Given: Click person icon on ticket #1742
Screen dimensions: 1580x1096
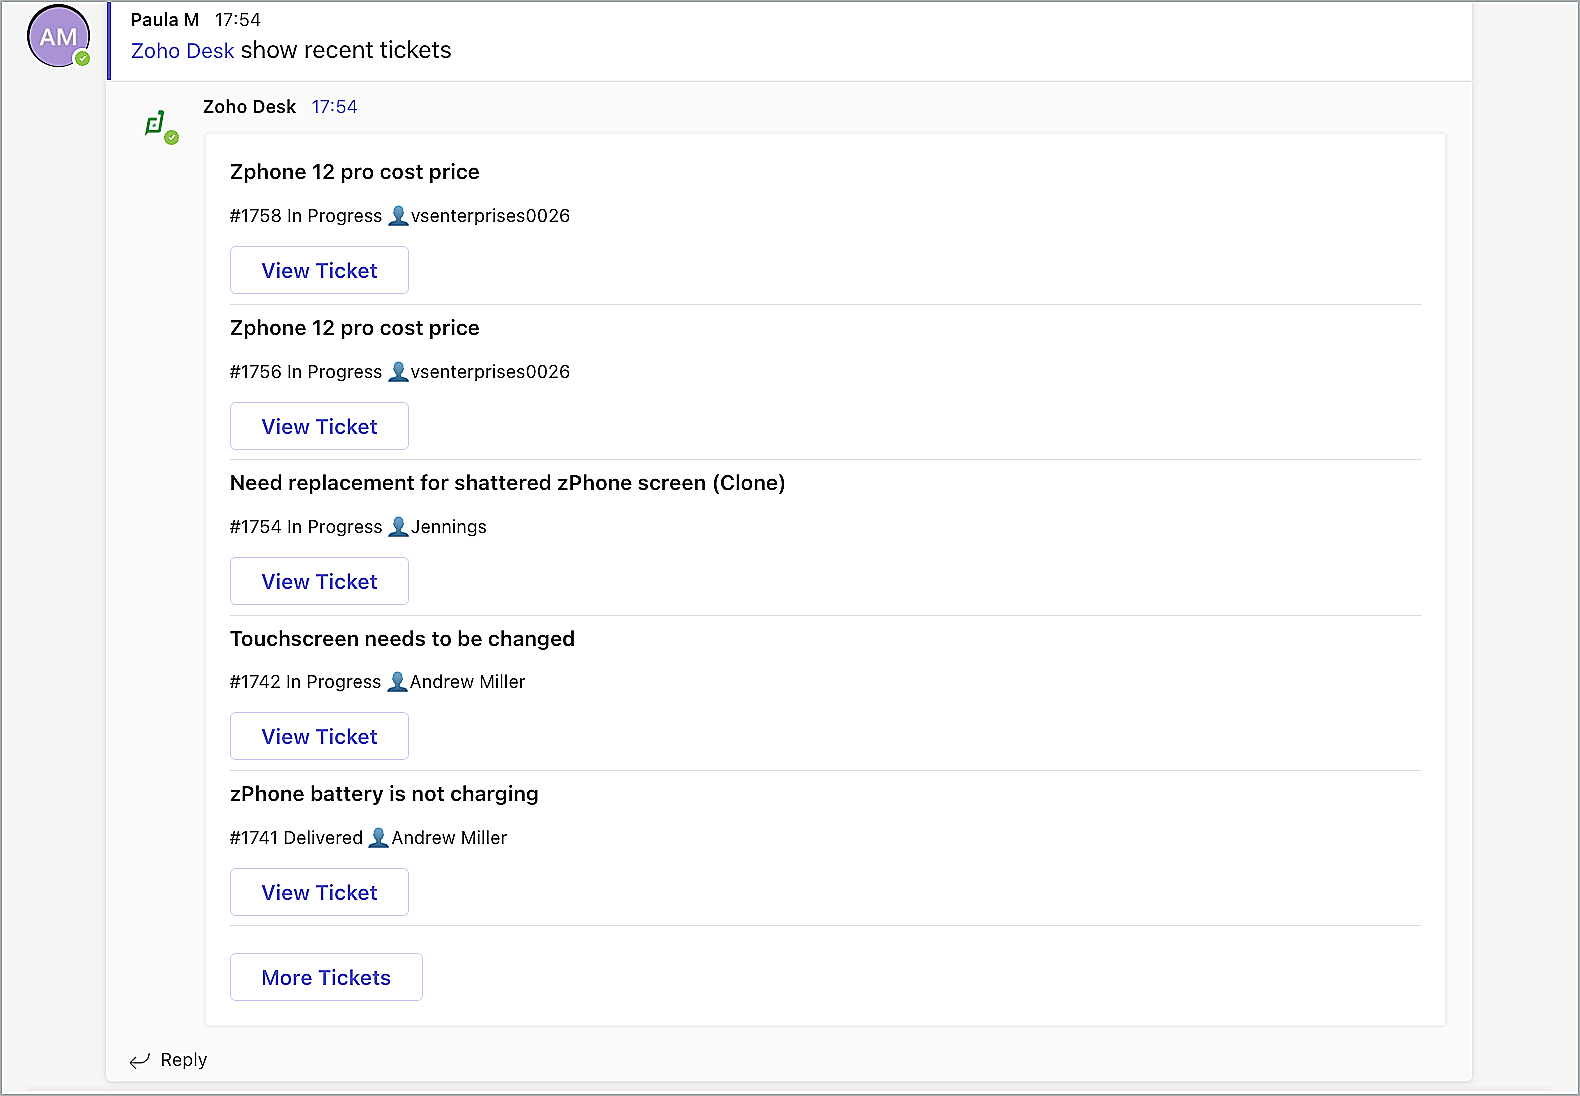Looking at the screenshot, I should tap(397, 681).
